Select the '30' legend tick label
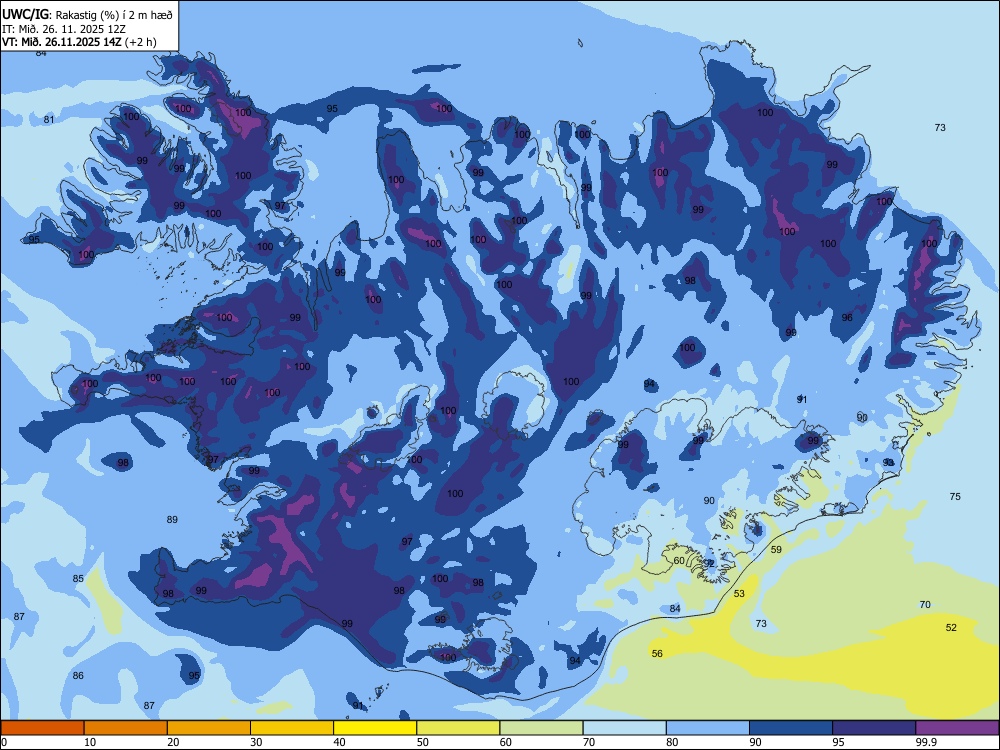Screen dimensions: 1000x750 256,742
